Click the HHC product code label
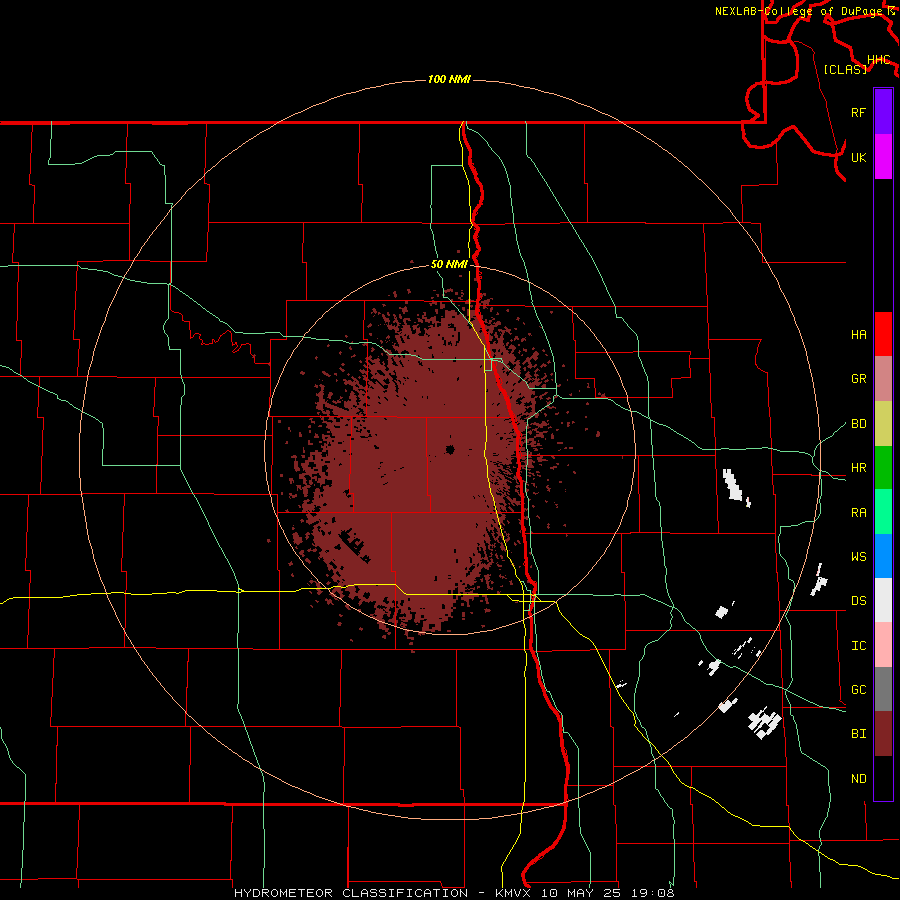The width and height of the screenshot is (900, 900). pyautogui.click(x=878, y=60)
